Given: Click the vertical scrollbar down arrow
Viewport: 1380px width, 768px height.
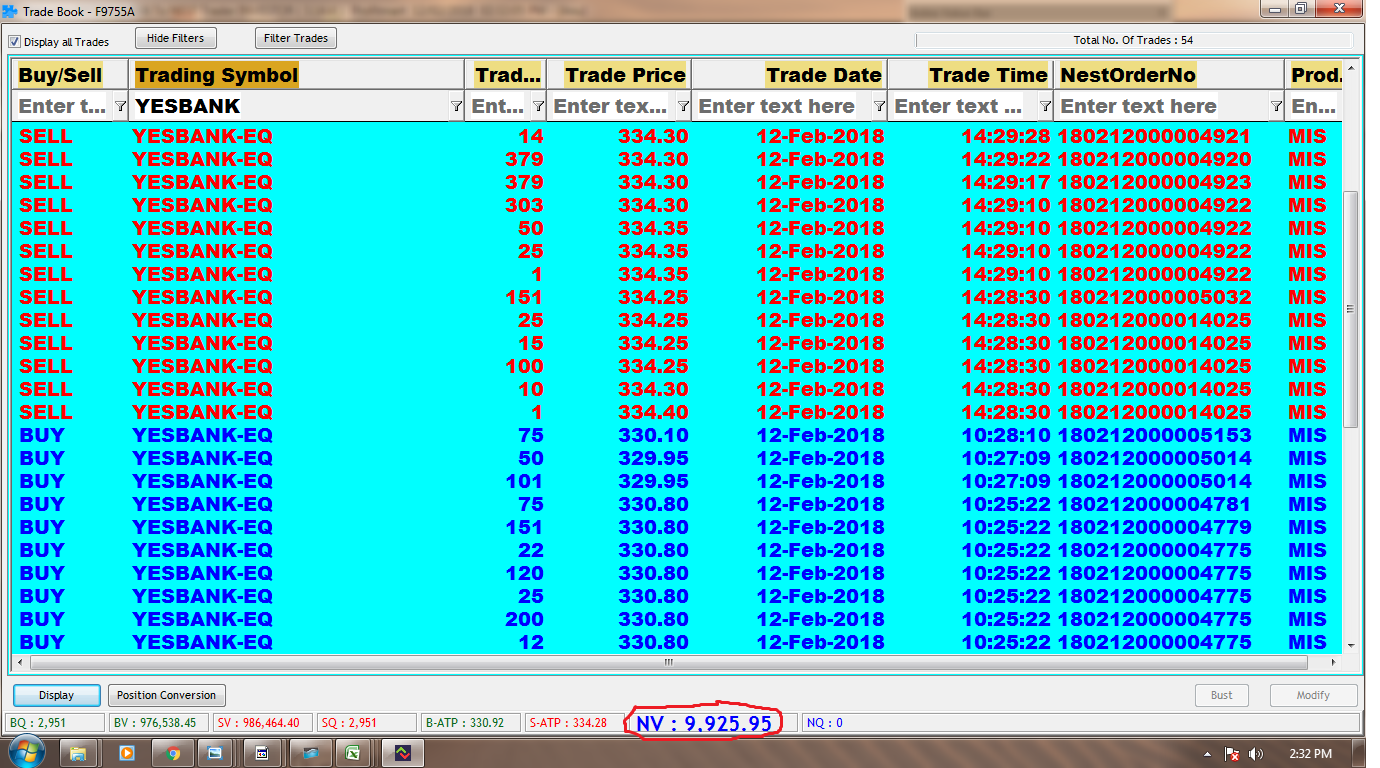Looking at the screenshot, I should 1350,645.
